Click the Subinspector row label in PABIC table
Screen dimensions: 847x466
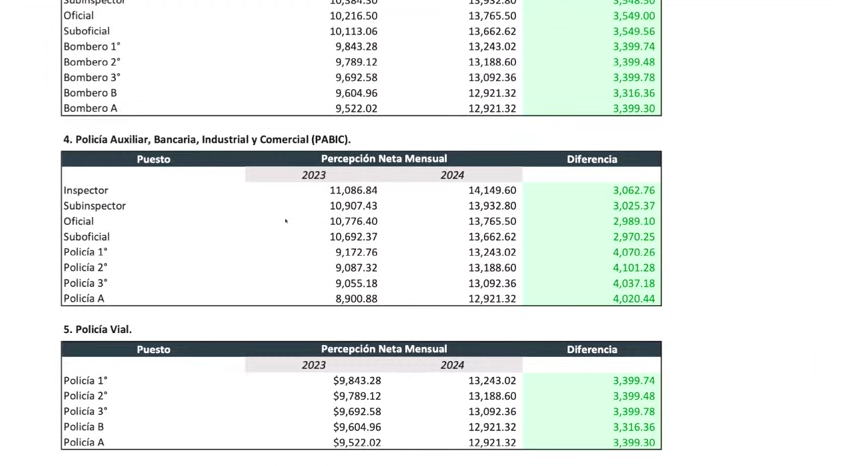click(94, 206)
